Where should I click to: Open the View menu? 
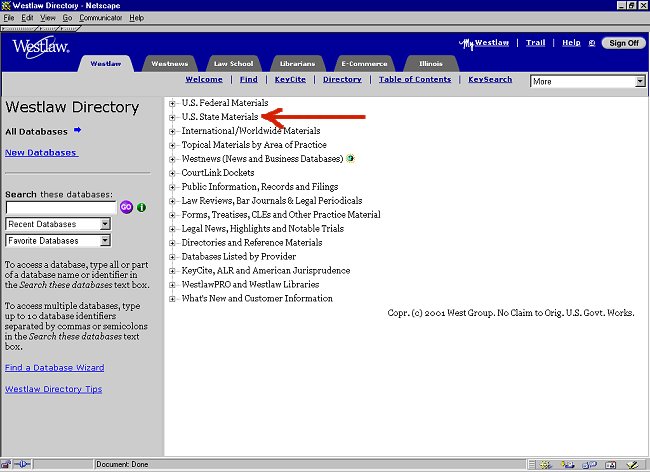(48, 18)
